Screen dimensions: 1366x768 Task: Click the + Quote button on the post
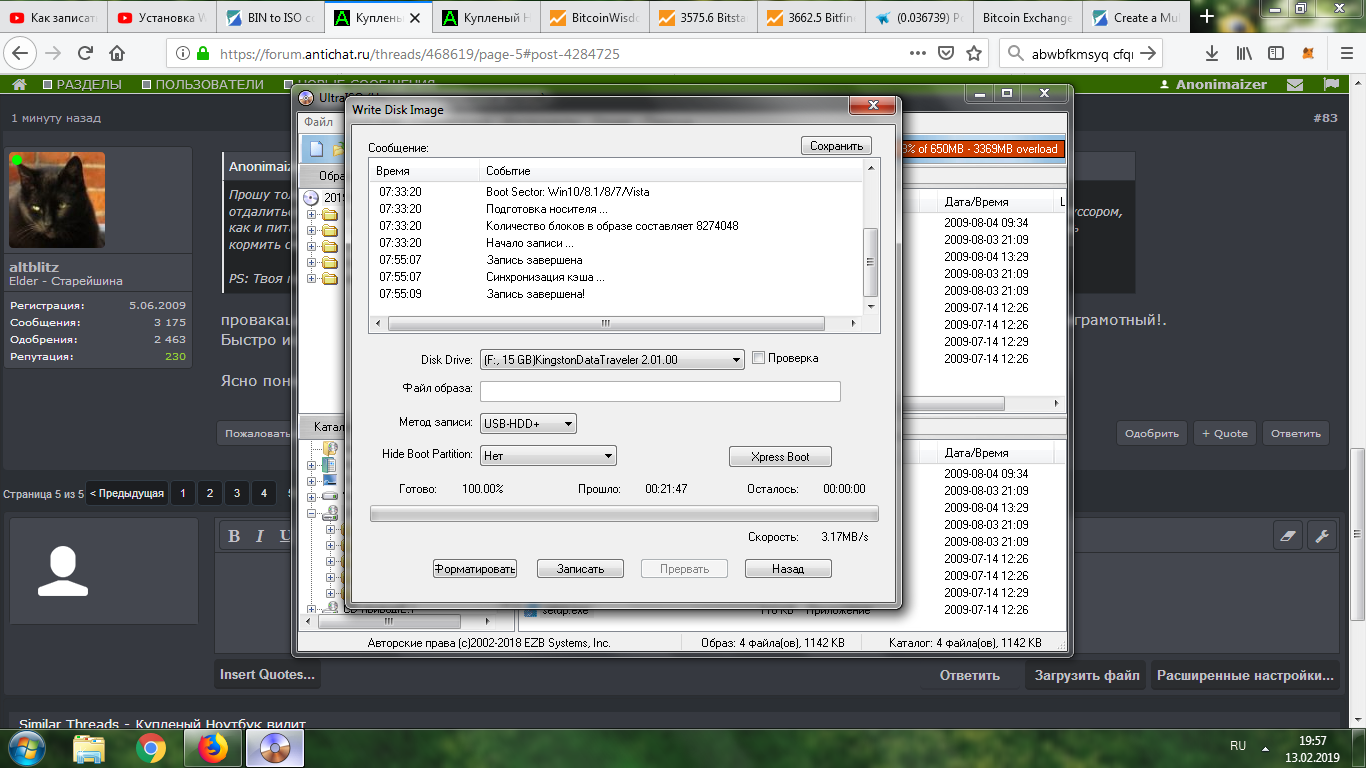tap(1224, 433)
